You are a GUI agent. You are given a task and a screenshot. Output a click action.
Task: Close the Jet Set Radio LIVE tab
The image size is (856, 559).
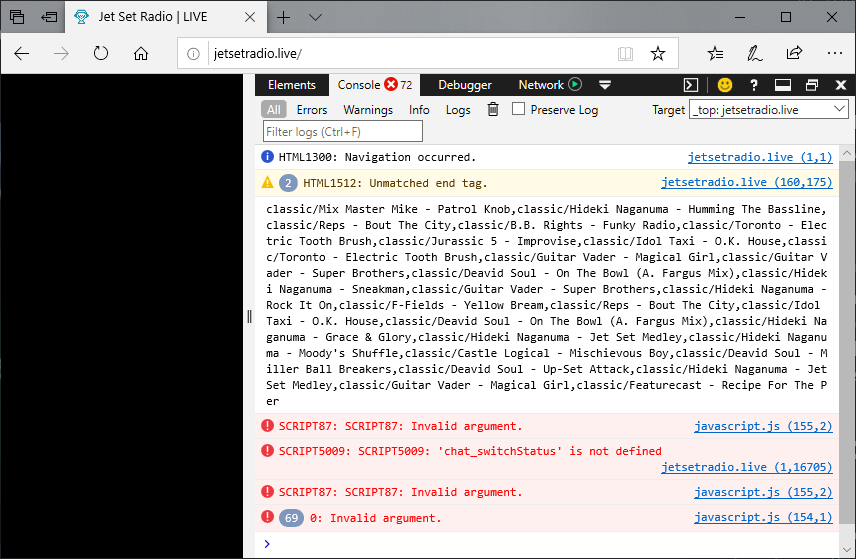pyautogui.click(x=250, y=17)
